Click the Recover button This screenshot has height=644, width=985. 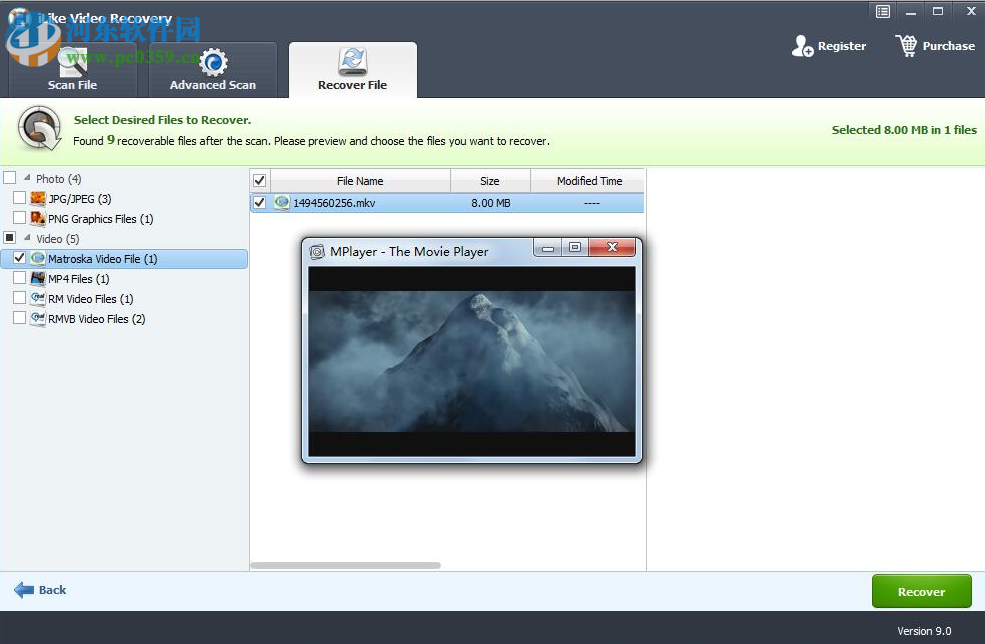(920, 591)
